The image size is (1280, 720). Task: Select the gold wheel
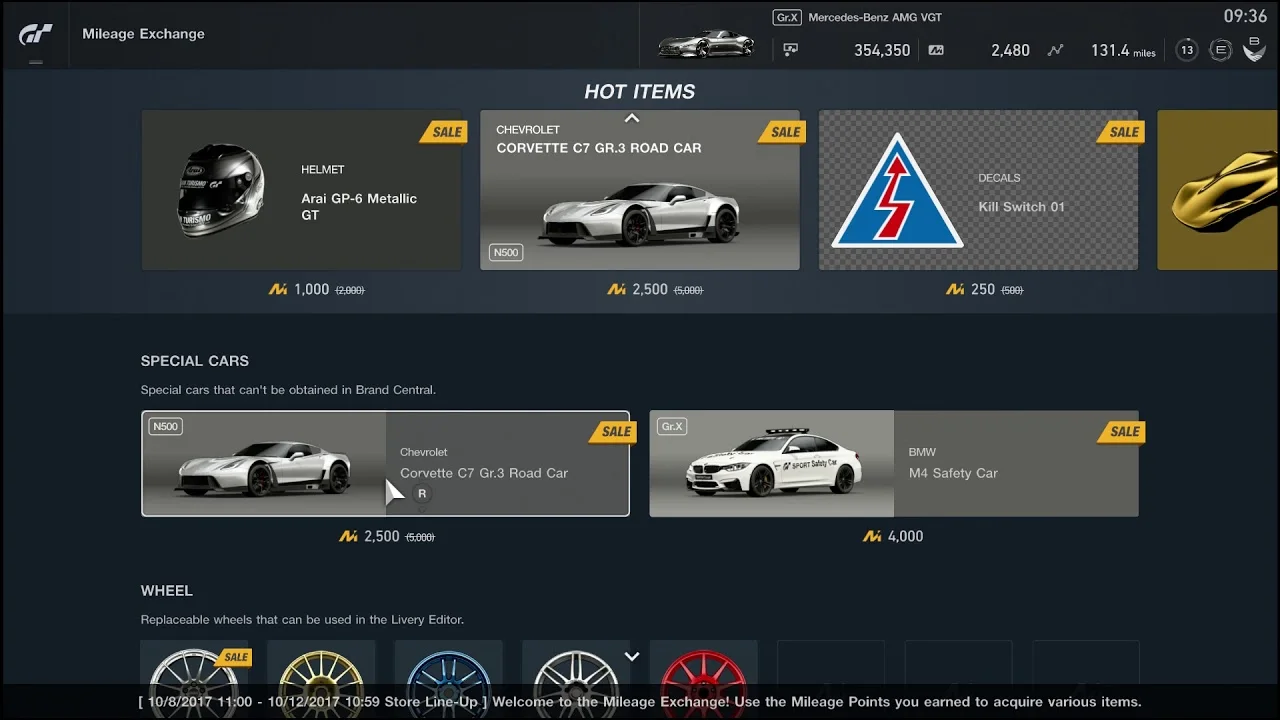pyautogui.click(x=321, y=680)
